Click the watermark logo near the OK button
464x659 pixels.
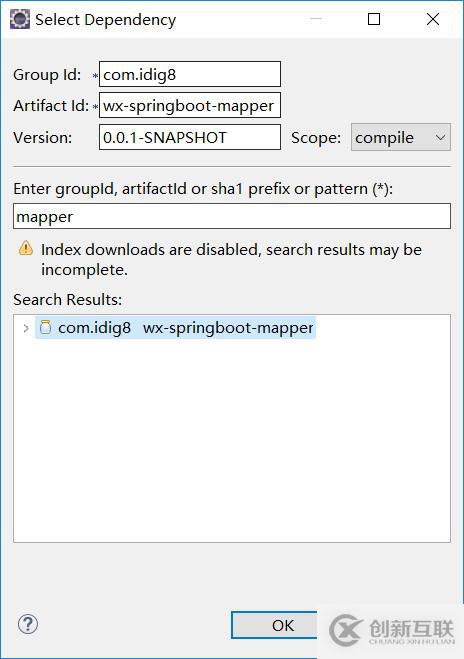click(392, 629)
